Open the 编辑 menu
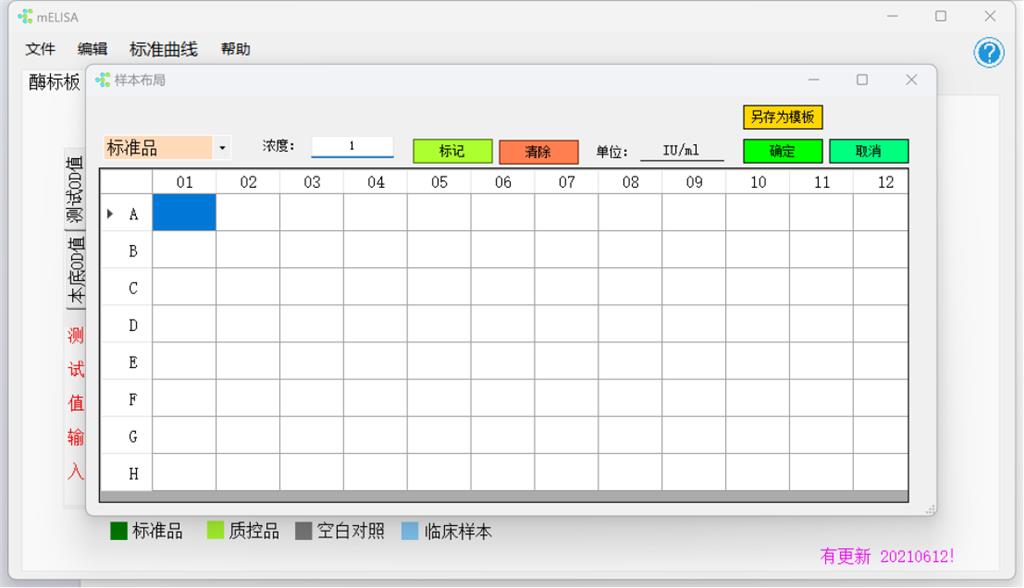The width and height of the screenshot is (1024, 588). coord(92,49)
